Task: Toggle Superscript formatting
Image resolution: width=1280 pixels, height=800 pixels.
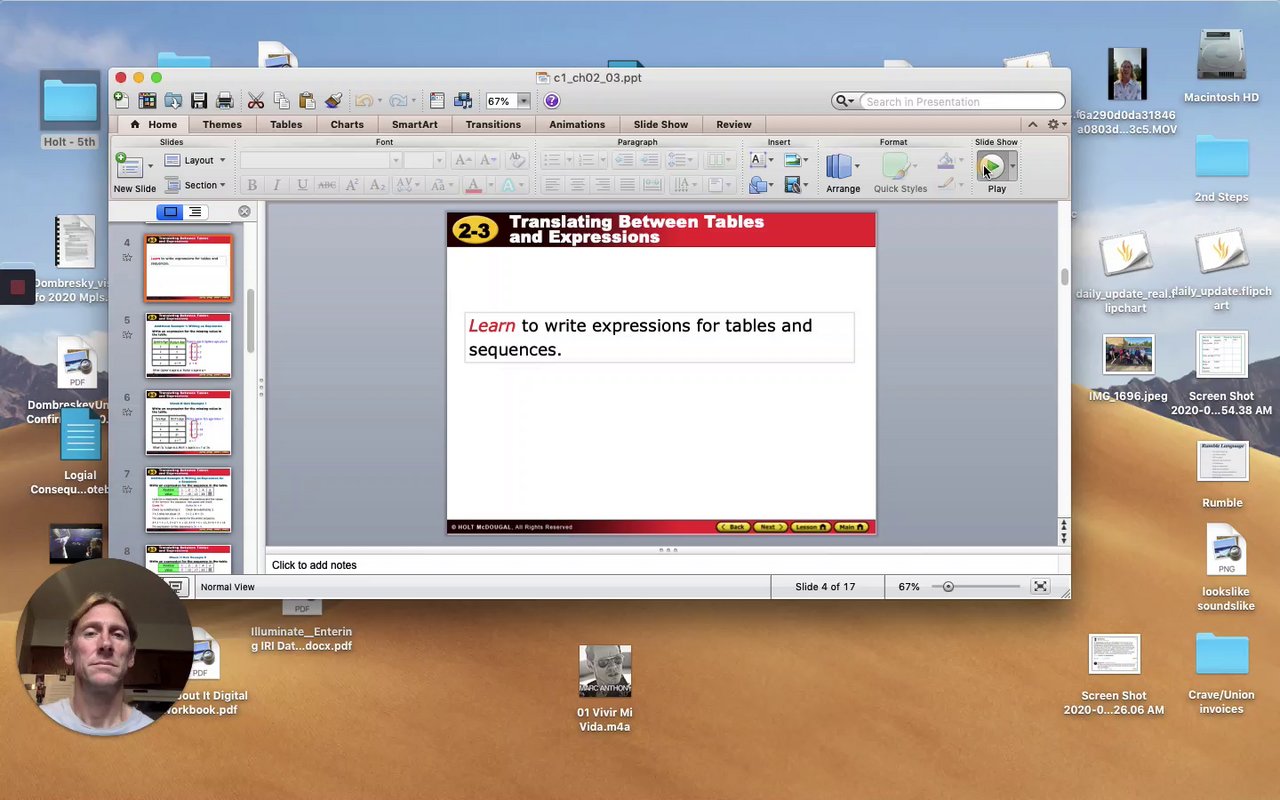Action: (352, 185)
